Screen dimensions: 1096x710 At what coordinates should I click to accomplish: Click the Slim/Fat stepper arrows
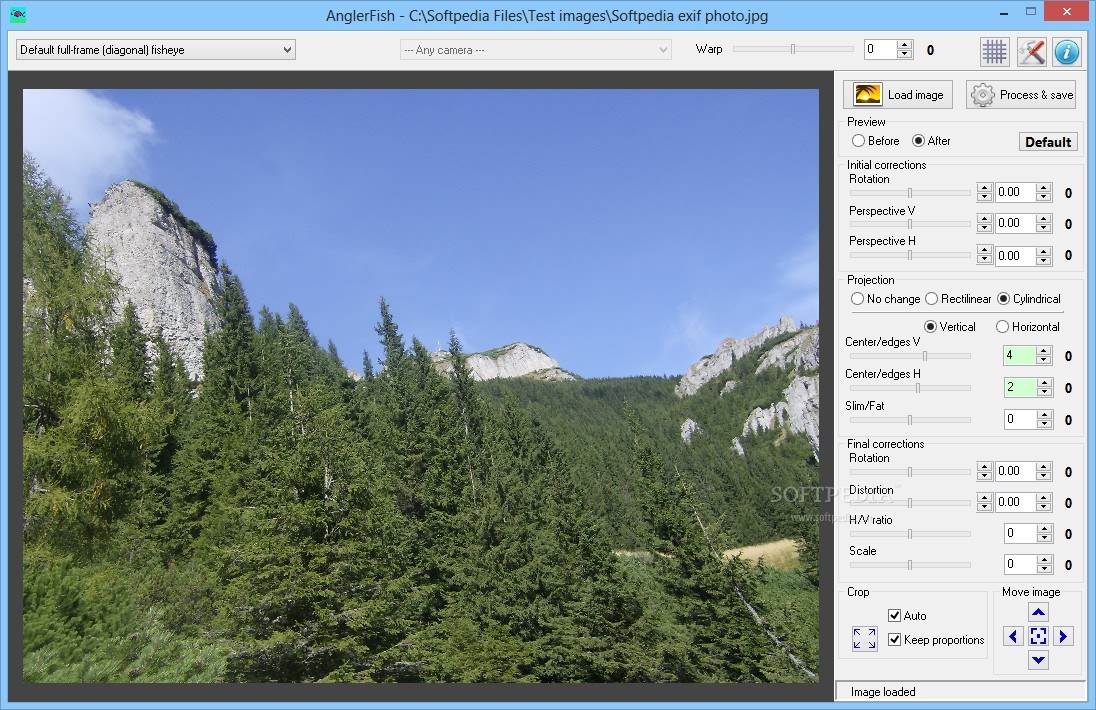1044,419
